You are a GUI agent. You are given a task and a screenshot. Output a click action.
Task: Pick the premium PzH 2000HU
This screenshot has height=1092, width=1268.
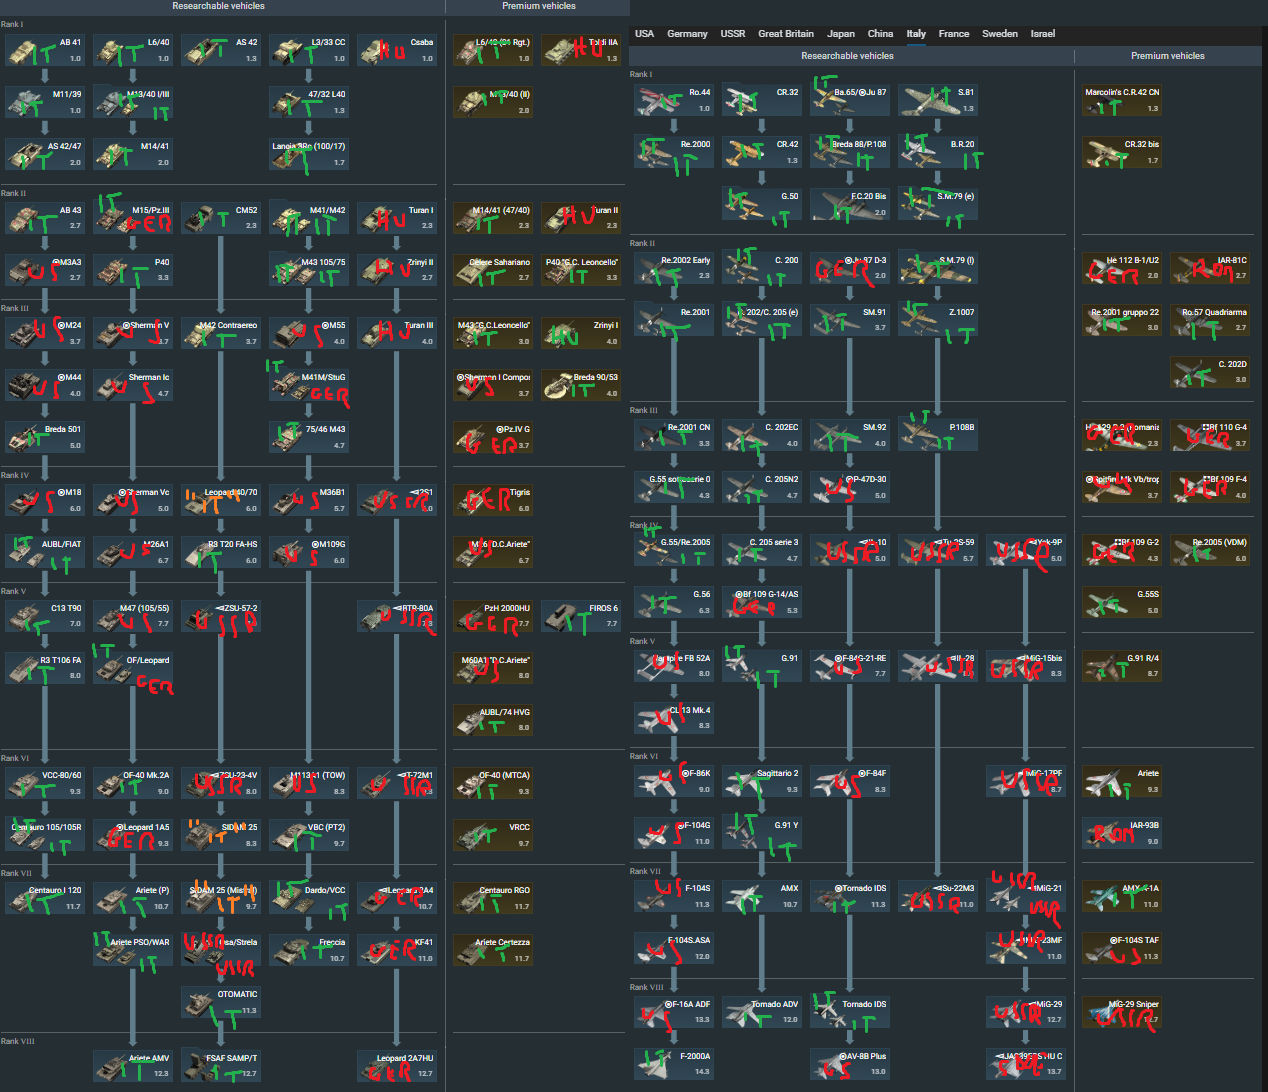click(493, 616)
